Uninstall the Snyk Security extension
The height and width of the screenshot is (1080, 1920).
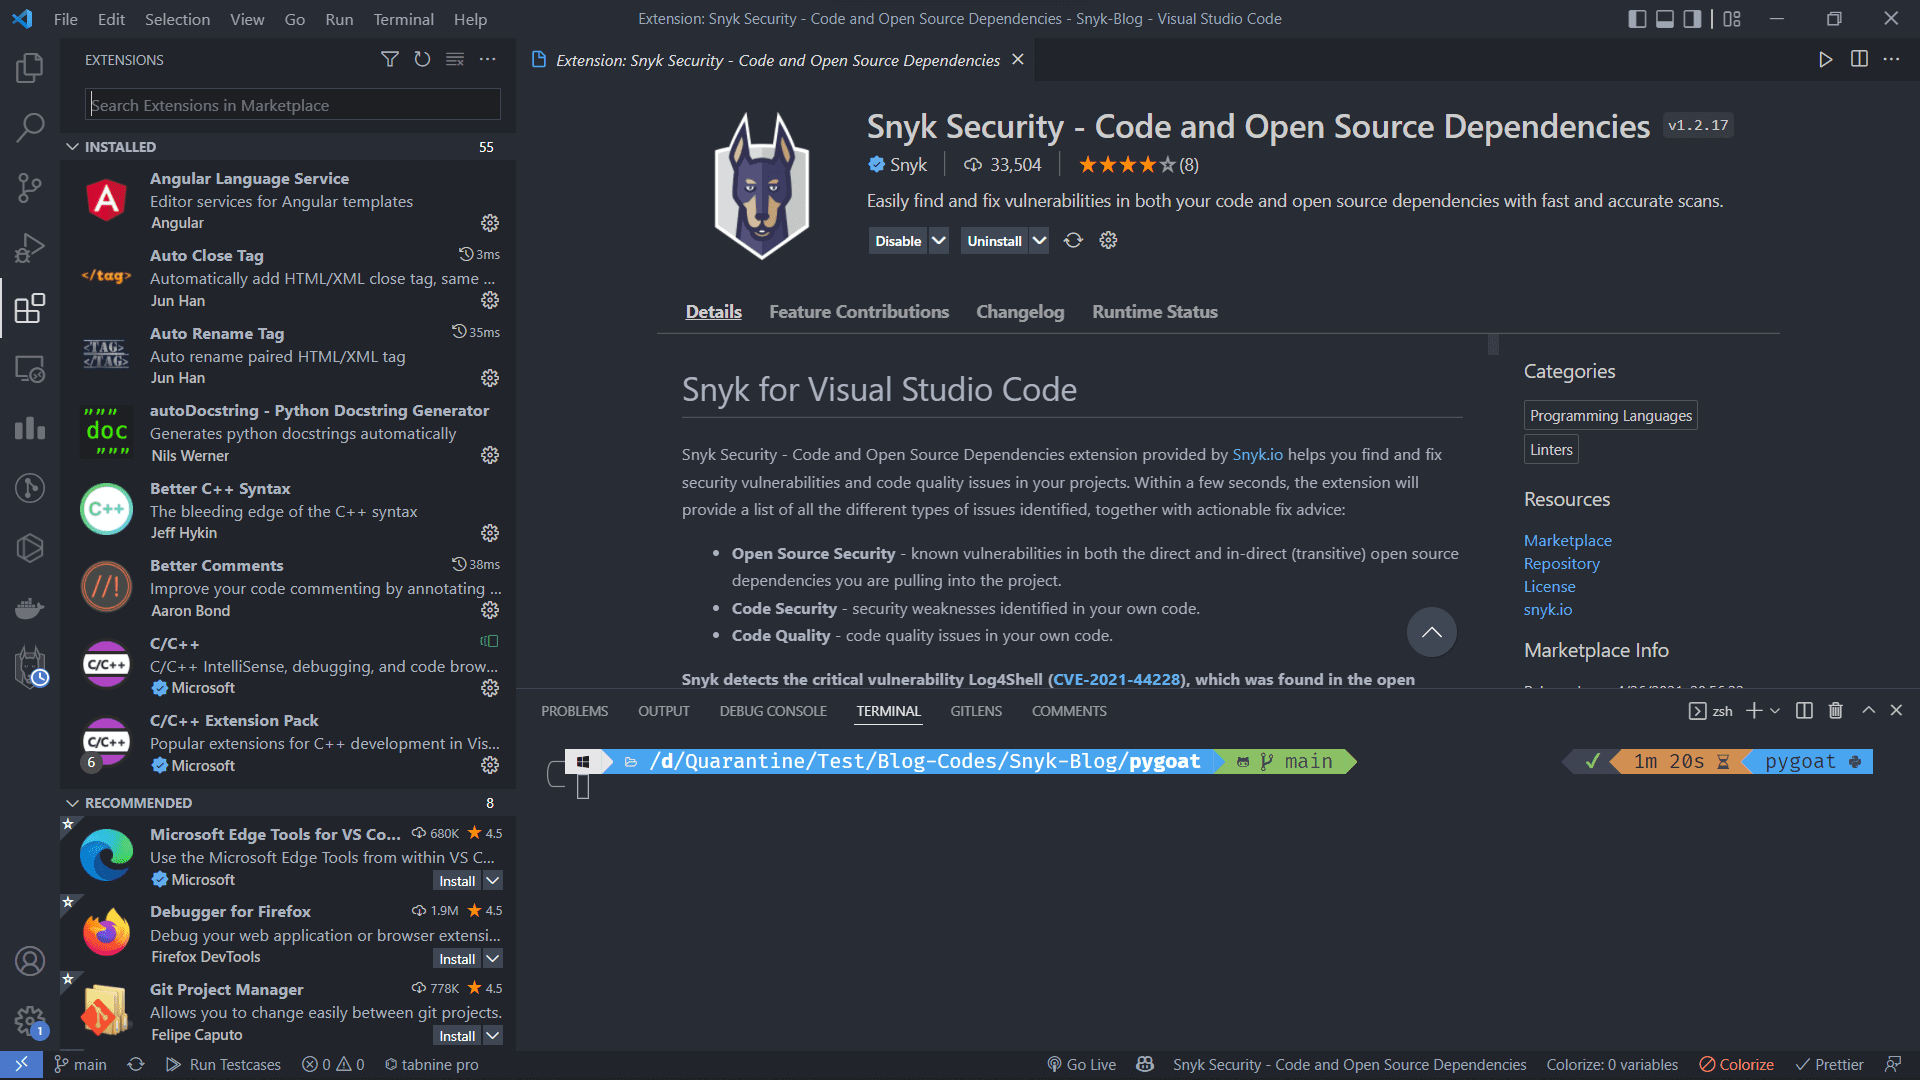point(994,241)
